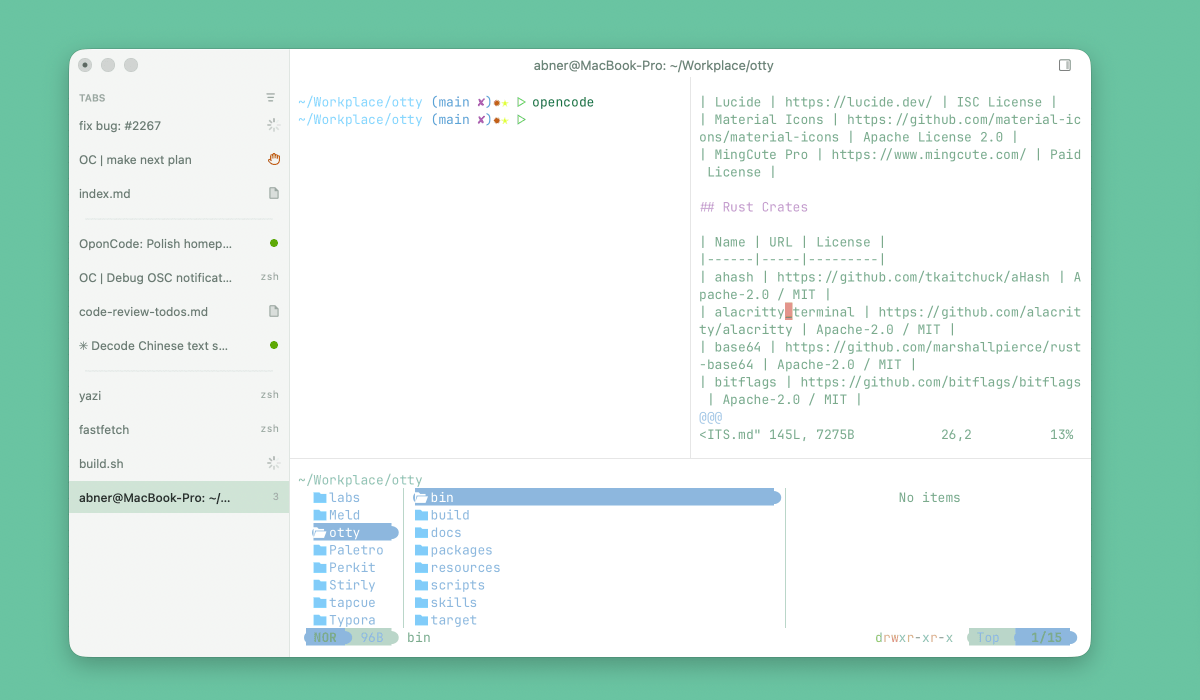The width and height of the screenshot is (1200, 700).
Task: Click the vim status line '<ITS.md" 145L, 7275B'
Action: (x=777, y=435)
